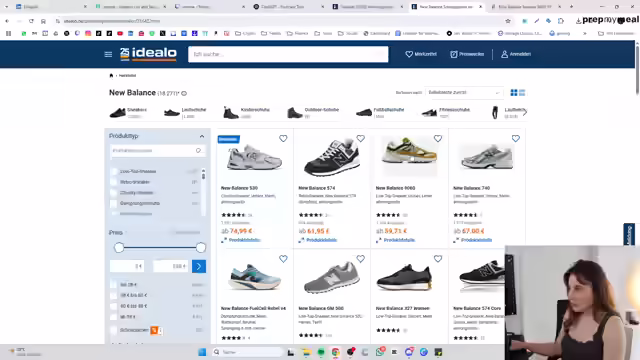The width and height of the screenshot is (640, 360).
Task: Open the Merkzettel wishlist
Action: 421,54
